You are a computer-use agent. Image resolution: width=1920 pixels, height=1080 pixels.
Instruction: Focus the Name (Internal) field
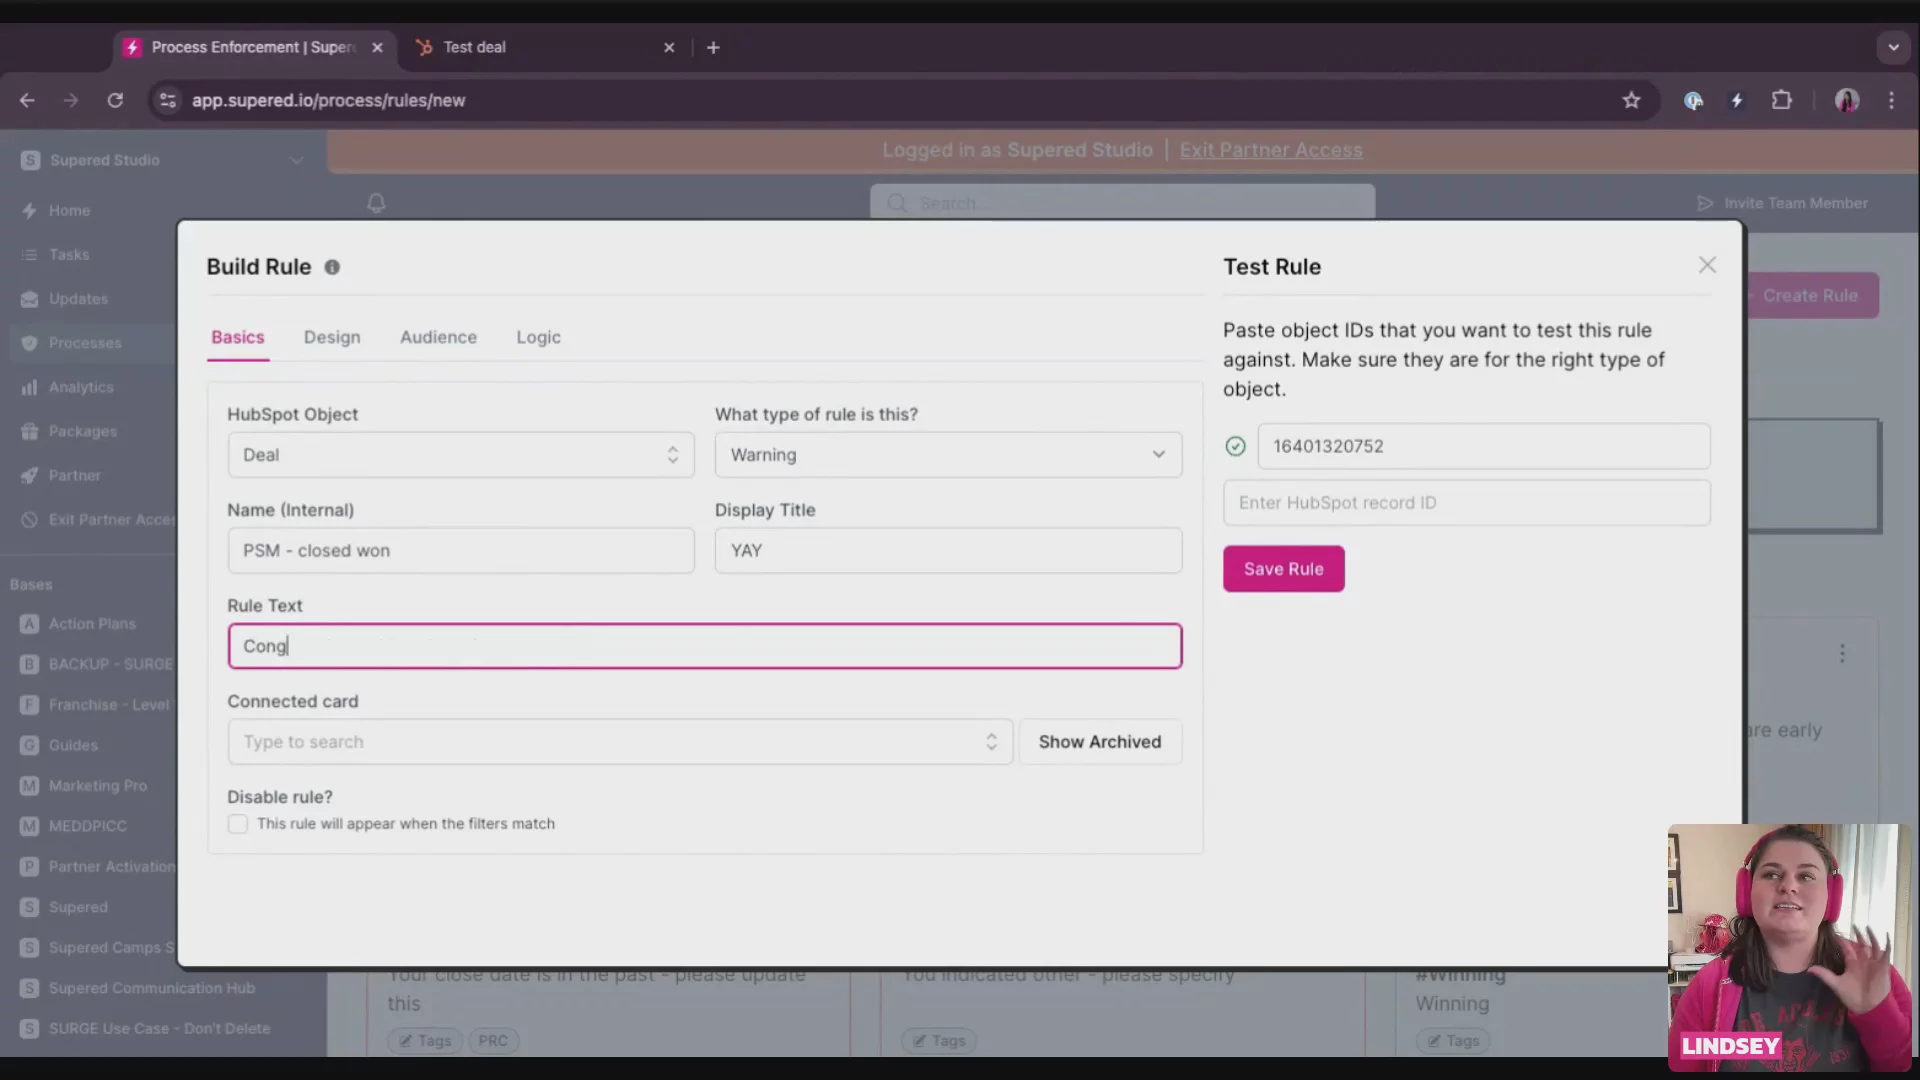coord(460,551)
